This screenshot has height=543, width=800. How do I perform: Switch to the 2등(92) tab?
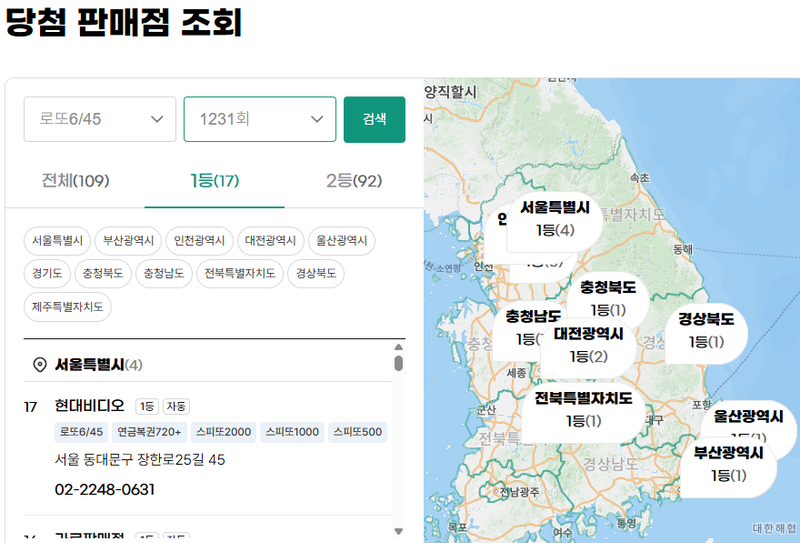click(x=354, y=181)
